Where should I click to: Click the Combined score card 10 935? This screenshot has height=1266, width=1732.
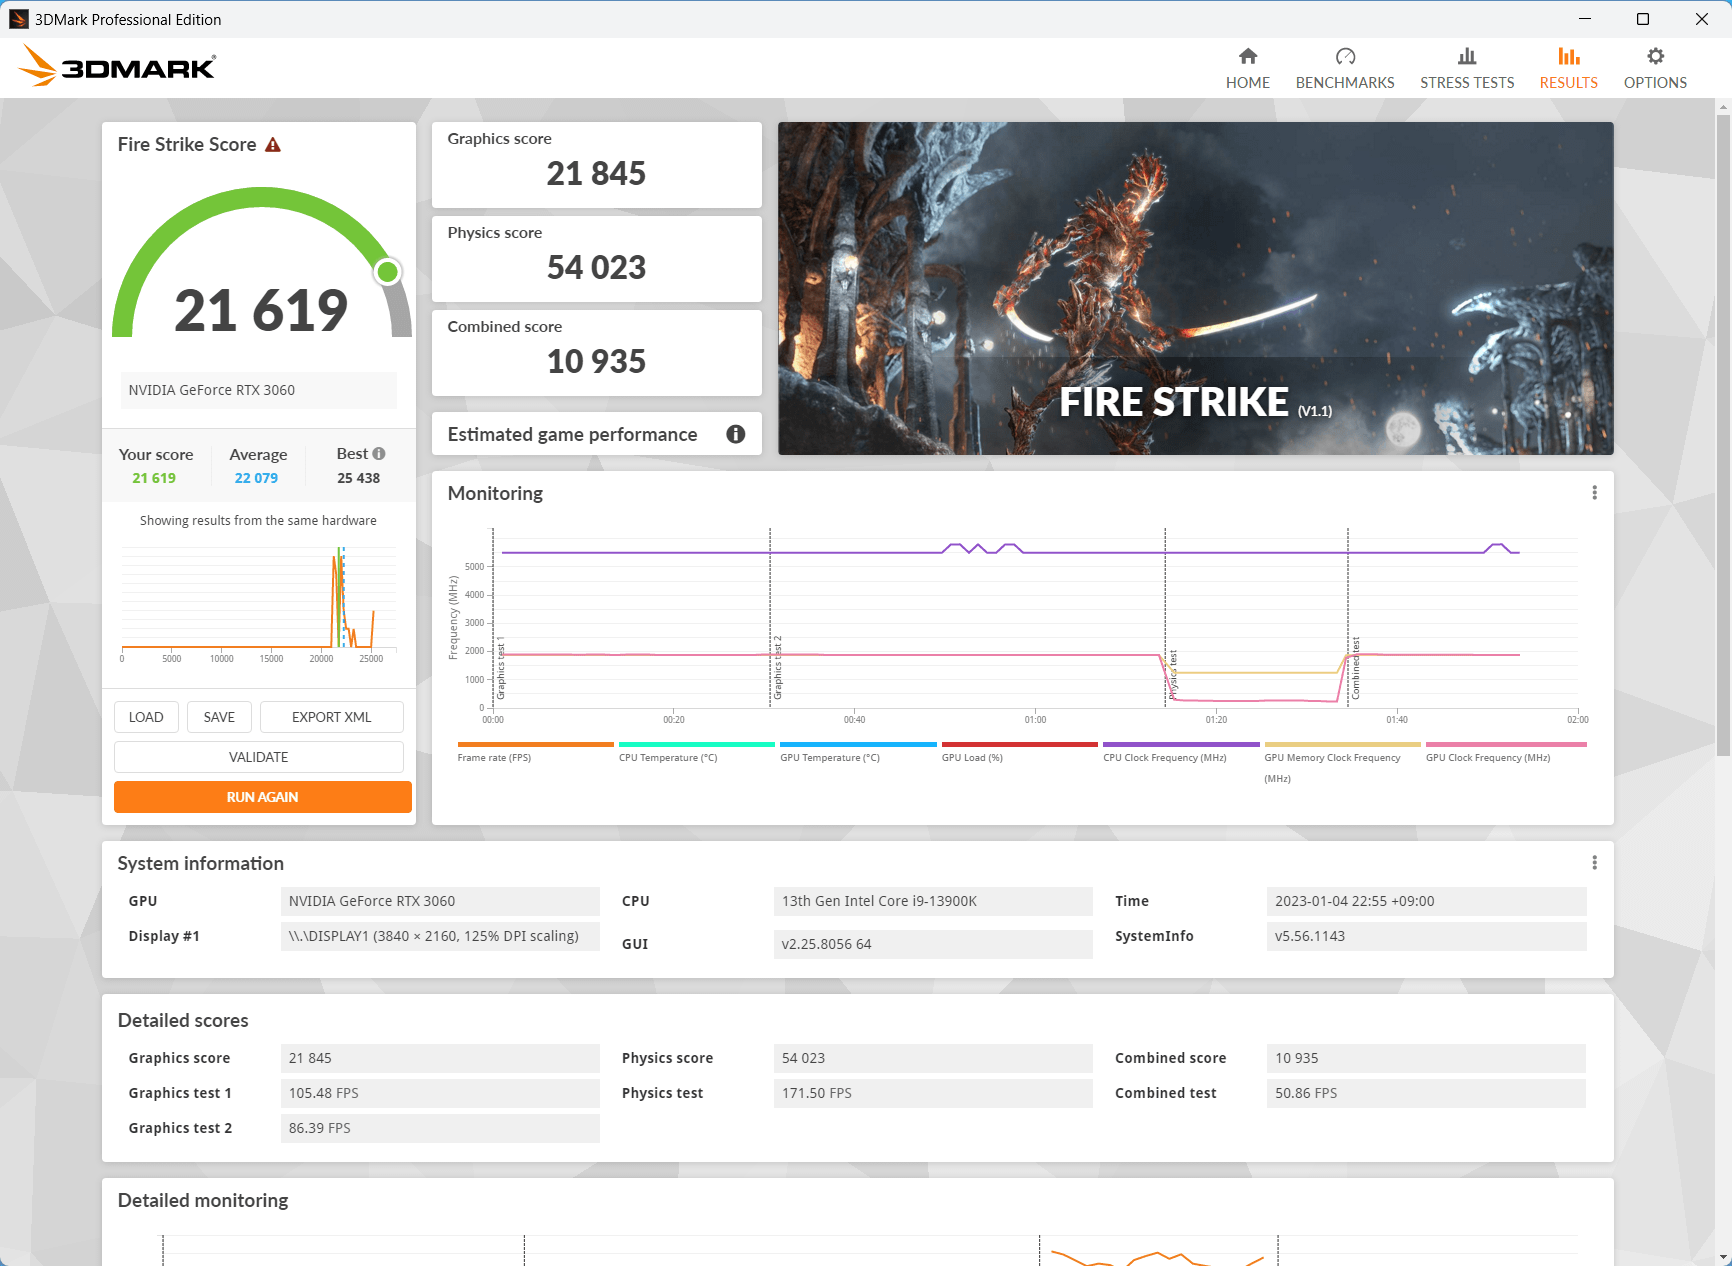[x=597, y=353]
